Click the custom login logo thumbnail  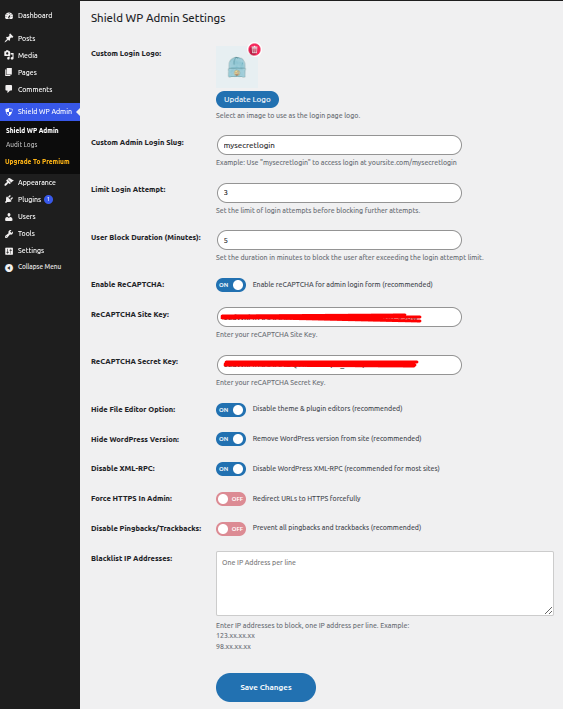[237, 67]
